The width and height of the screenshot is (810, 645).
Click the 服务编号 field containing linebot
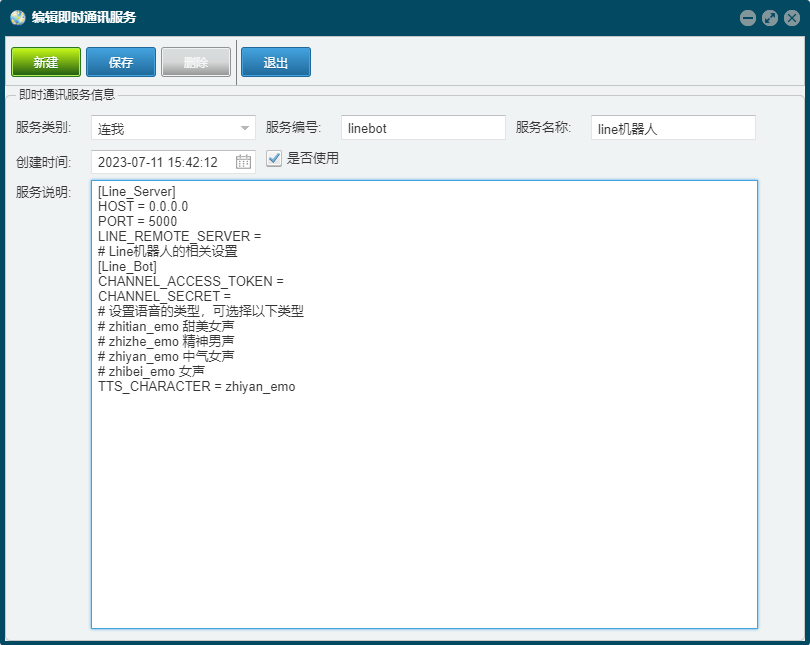point(423,128)
